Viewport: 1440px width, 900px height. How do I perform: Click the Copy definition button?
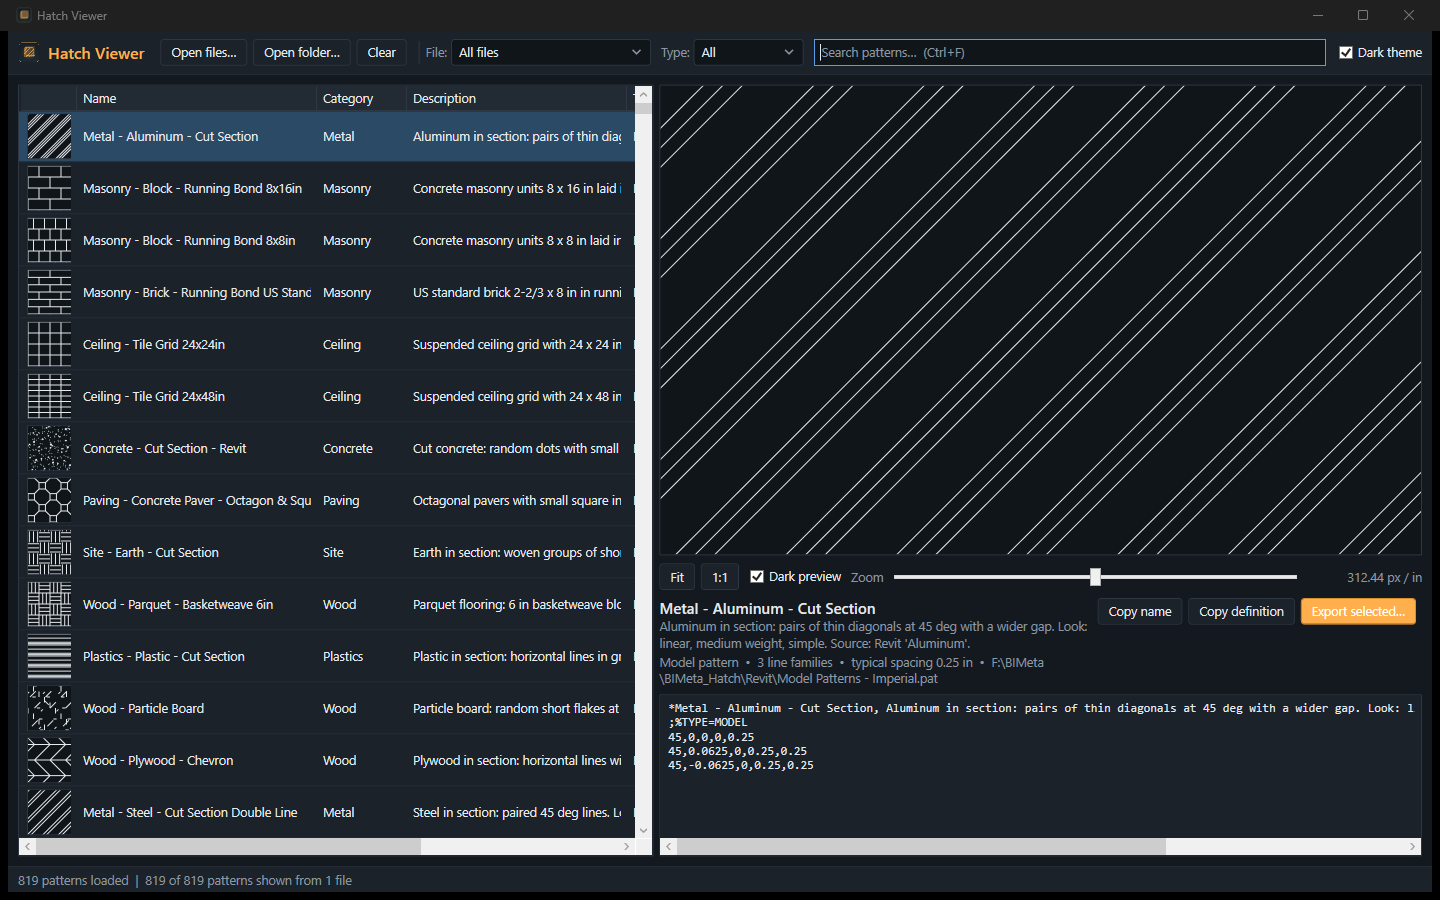[1241, 611]
